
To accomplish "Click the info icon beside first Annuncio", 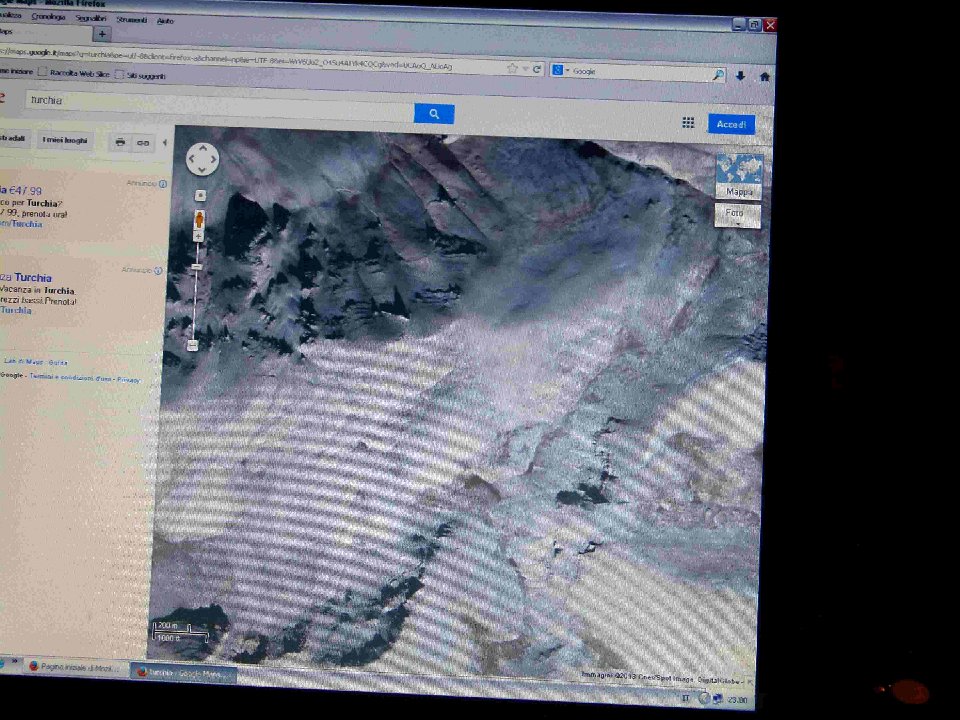I will point(163,184).
